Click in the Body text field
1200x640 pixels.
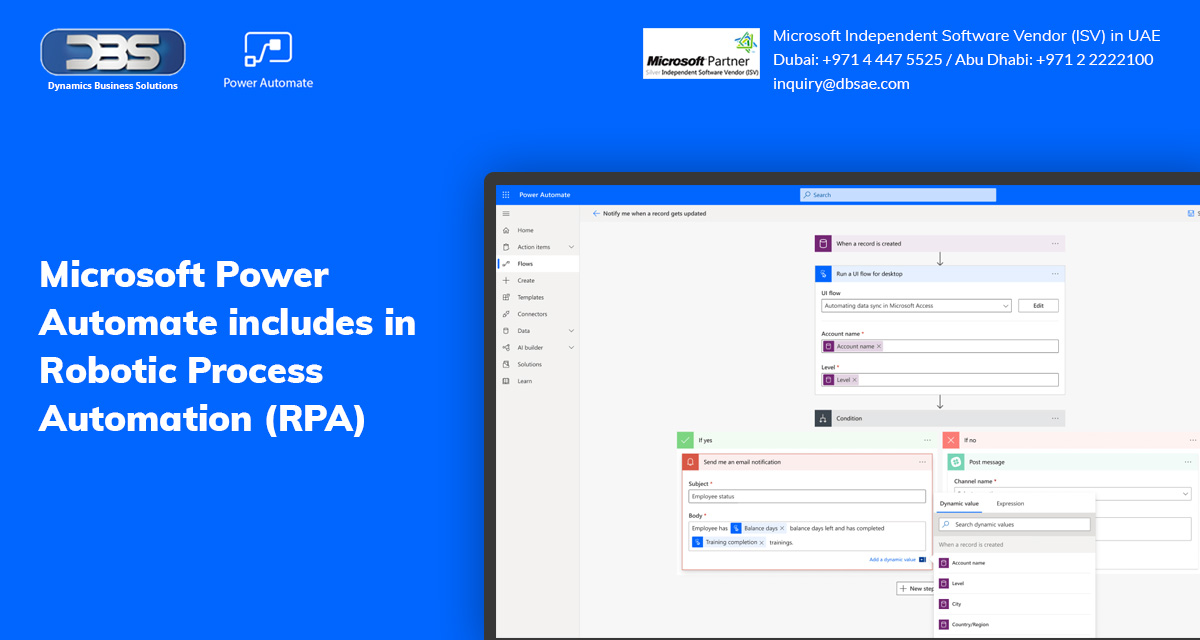pos(807,535)
